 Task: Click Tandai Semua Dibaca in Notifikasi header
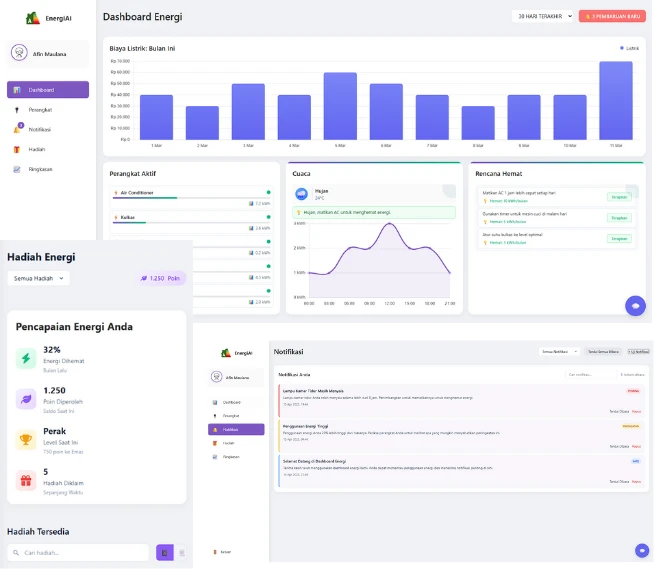point(604,352)
